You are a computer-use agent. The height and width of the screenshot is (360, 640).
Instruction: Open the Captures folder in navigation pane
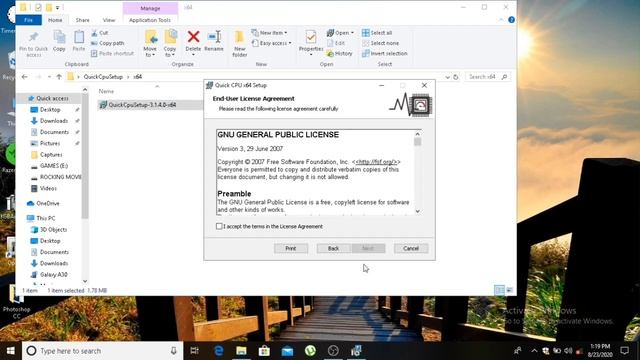51,155
